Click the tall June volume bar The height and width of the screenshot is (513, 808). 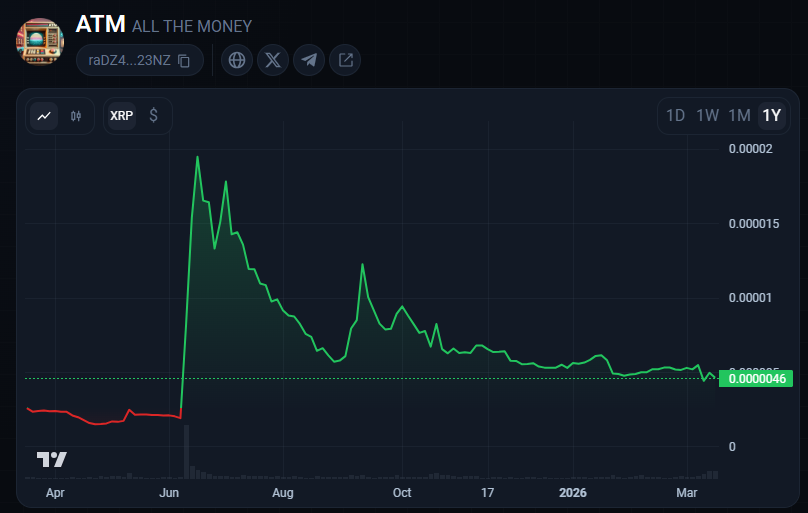tap(187, 452)
